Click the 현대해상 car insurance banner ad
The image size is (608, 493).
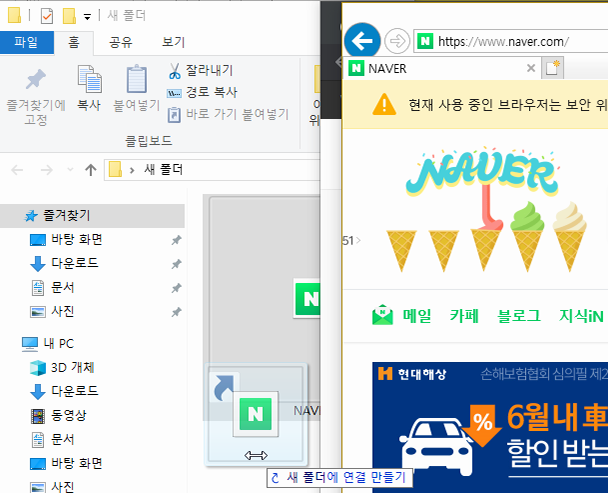click(x=490, y=427)
